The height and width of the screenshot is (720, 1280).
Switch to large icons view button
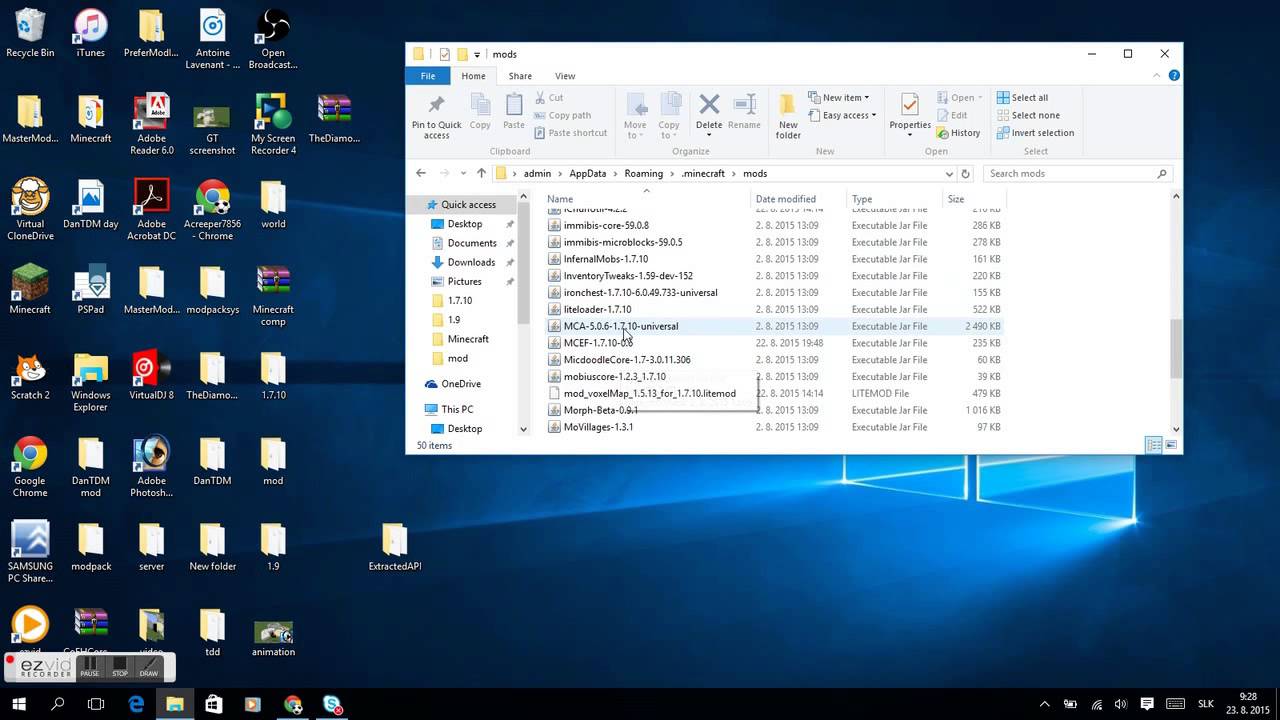click(1171, 445)
